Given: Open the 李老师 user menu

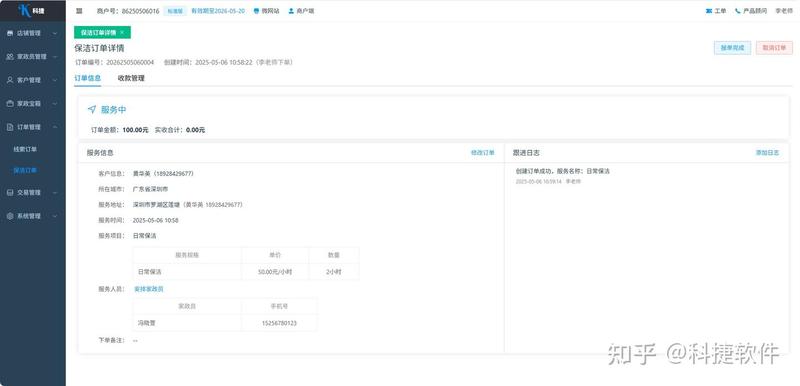Looking at the screenshot, I should click(x=784, y=11).
